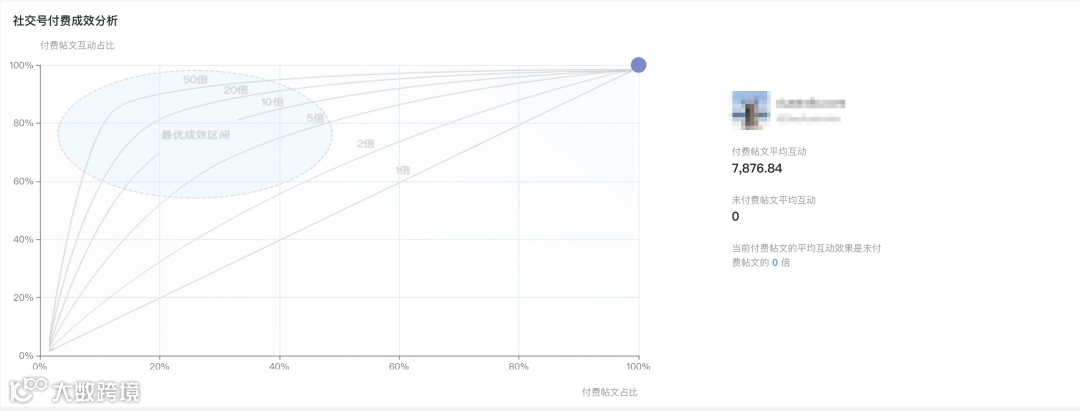Click the 社交号付费成效分析 title

click(x=69, y=20)
